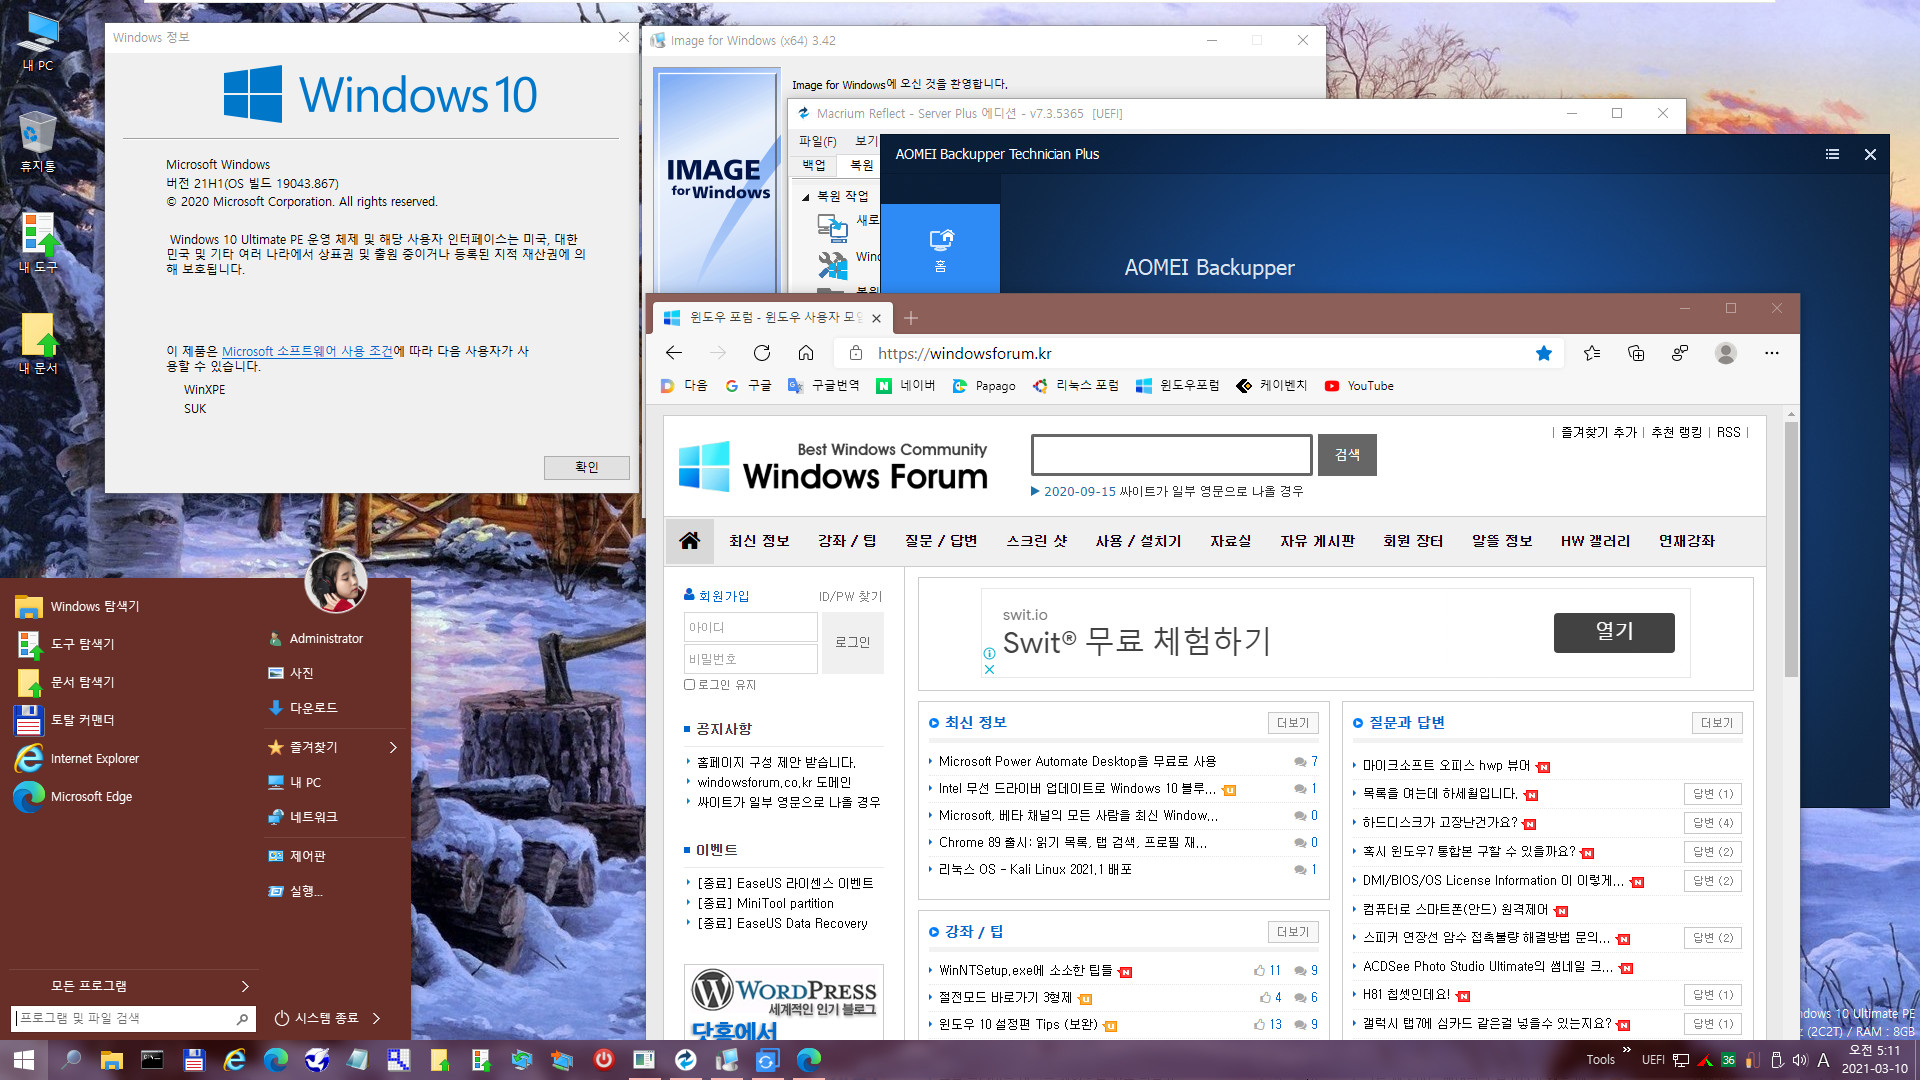Open the 휴지통 recycle bin desktop icon
Screen dimensions: 1920x1080
(x=38, y=142)
